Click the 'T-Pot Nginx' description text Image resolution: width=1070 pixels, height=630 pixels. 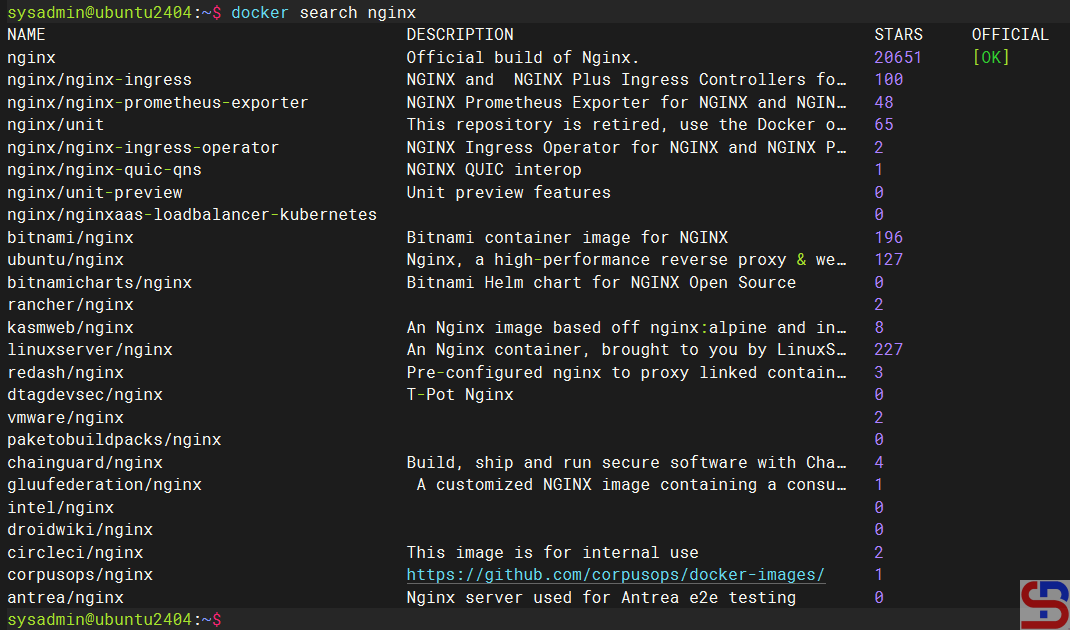click(459, 395)
